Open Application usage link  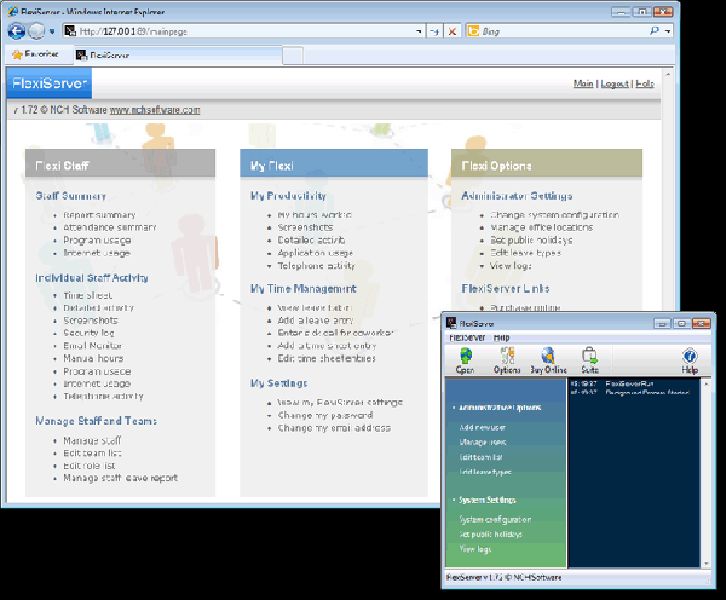(x=315, y=253)
